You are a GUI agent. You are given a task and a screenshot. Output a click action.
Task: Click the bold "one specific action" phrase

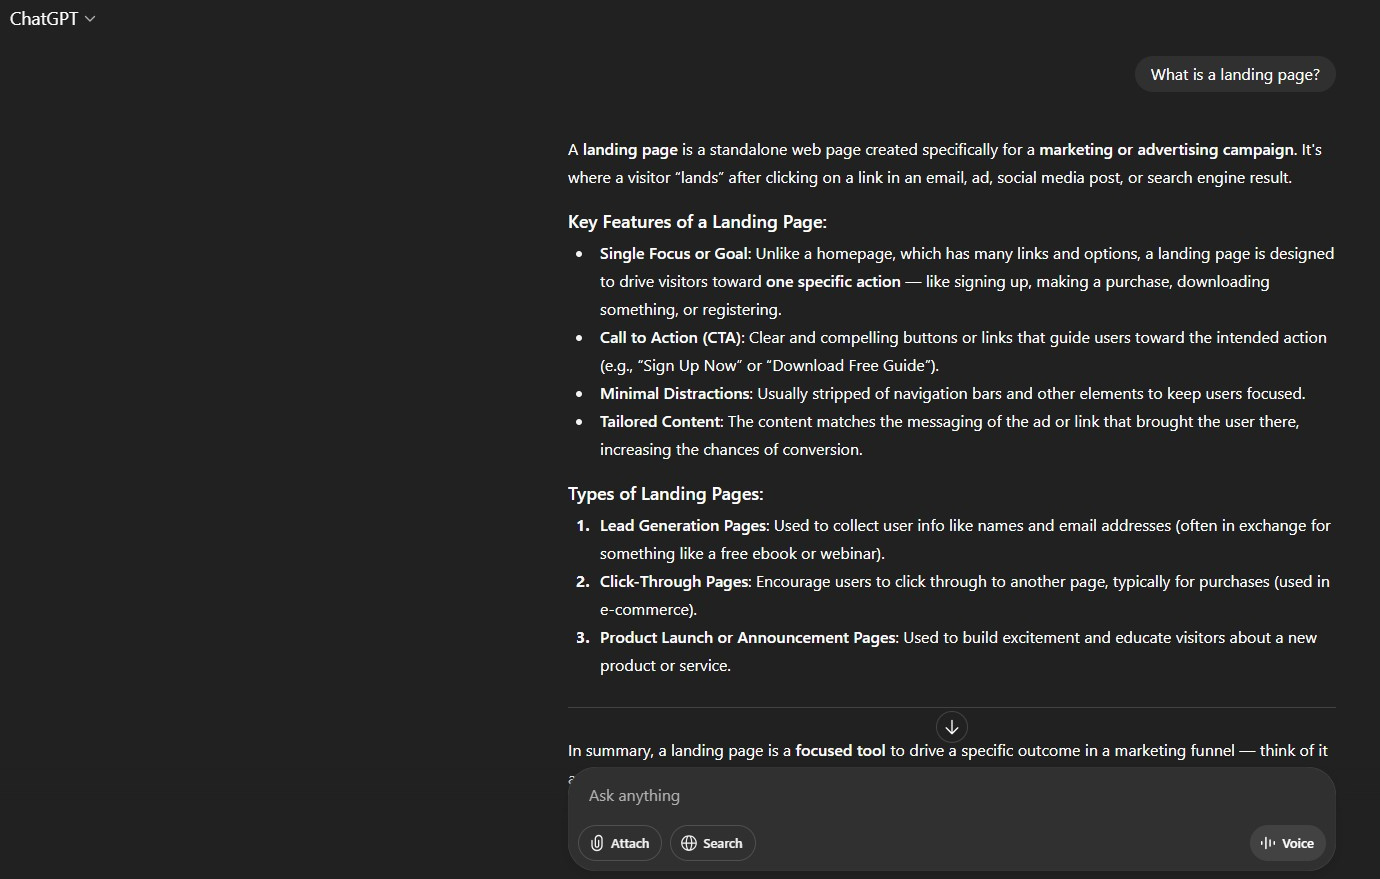click(833, 282)
